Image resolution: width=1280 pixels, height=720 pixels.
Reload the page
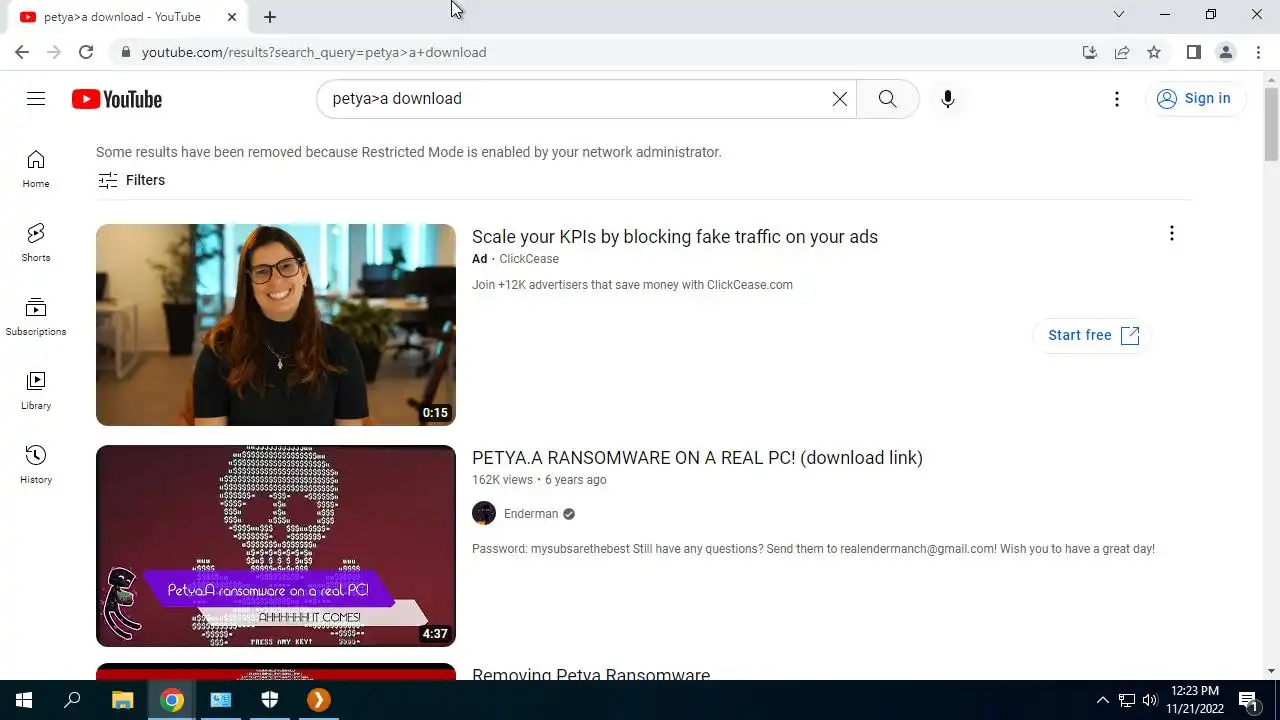86,52
